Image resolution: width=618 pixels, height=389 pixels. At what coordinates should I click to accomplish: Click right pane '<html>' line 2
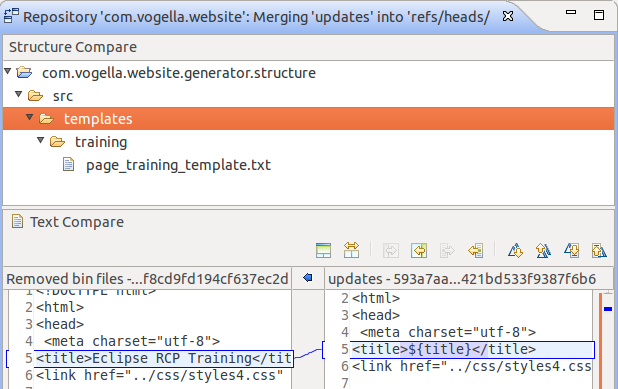376,298
